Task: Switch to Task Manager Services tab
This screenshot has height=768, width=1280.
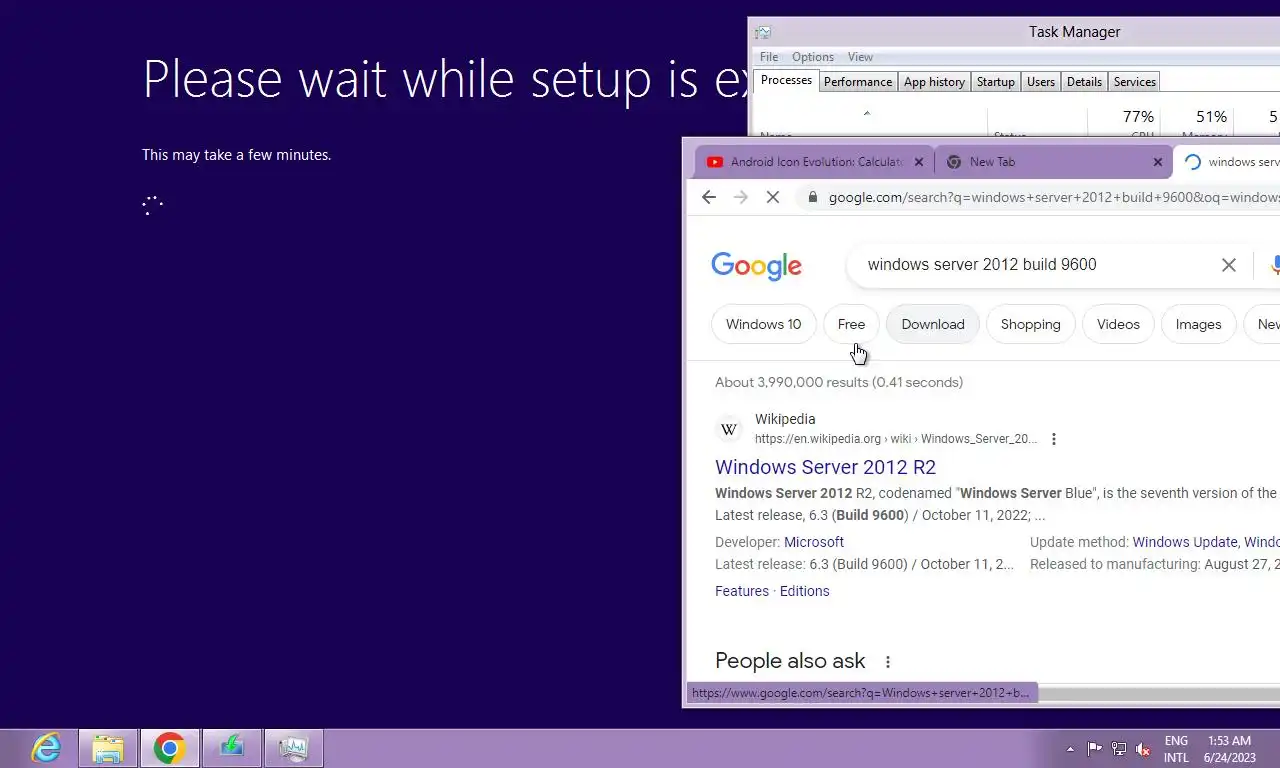Action: (1135, 82)
